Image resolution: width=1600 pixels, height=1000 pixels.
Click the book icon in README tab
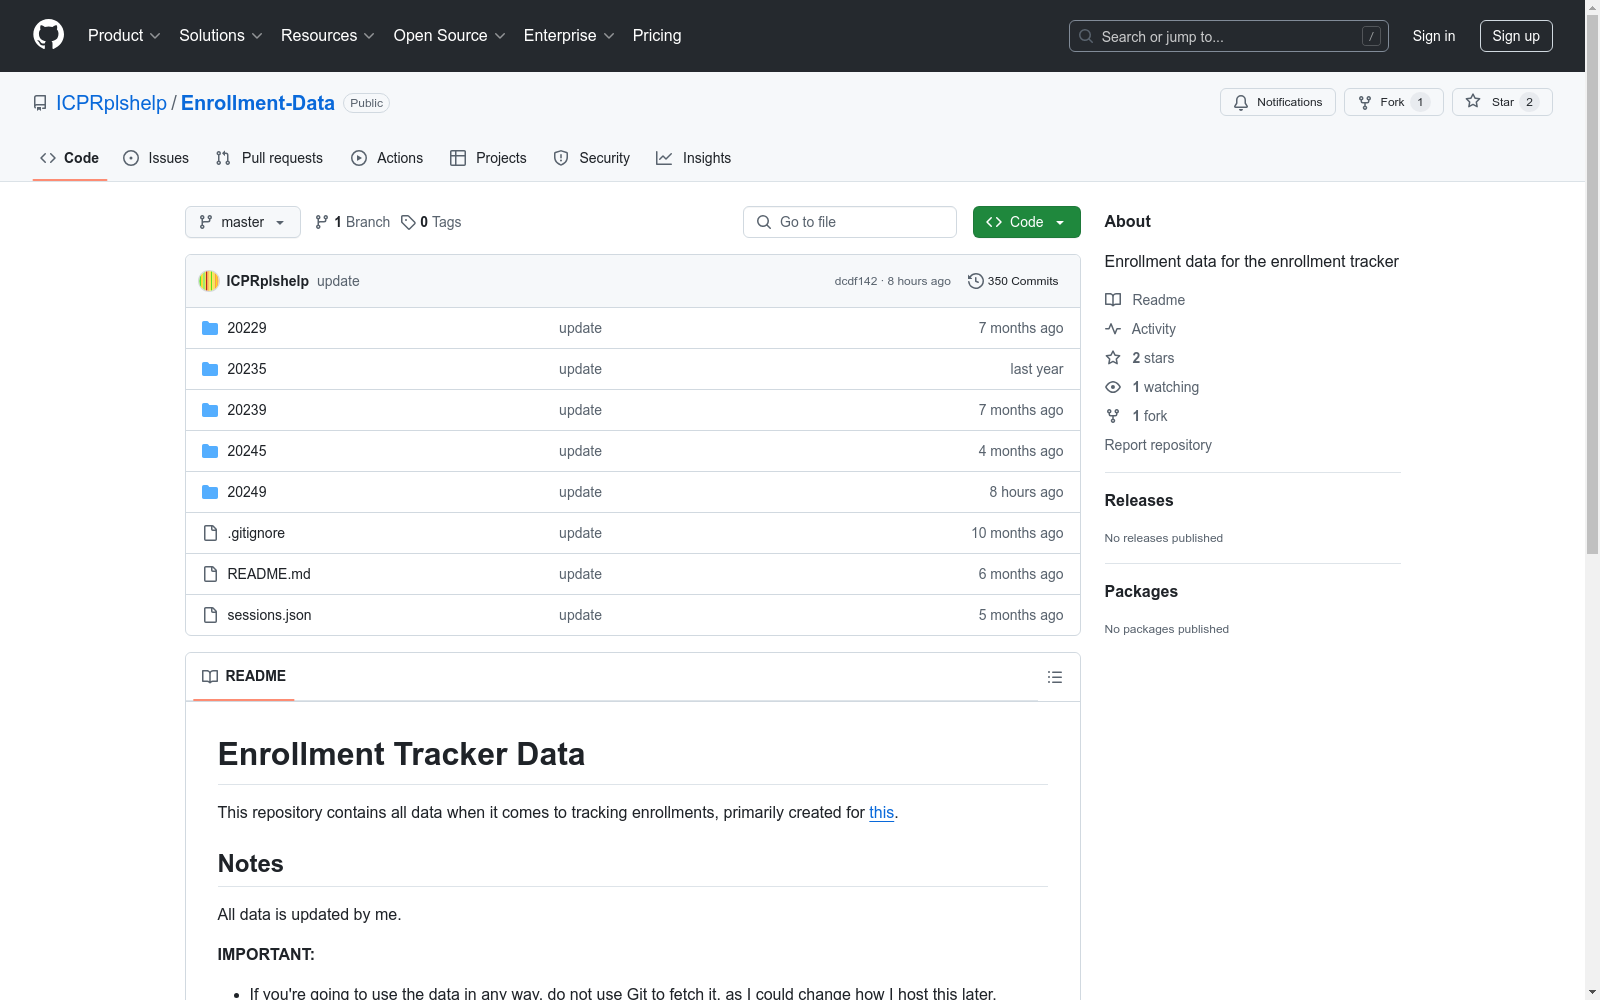point(210,676)
